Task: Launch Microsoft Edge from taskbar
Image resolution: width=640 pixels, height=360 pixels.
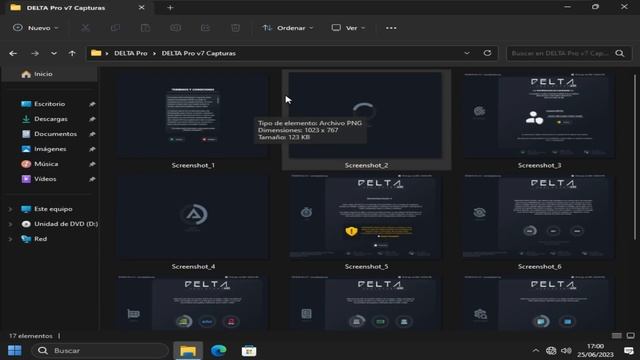Action: coord(219,351)
